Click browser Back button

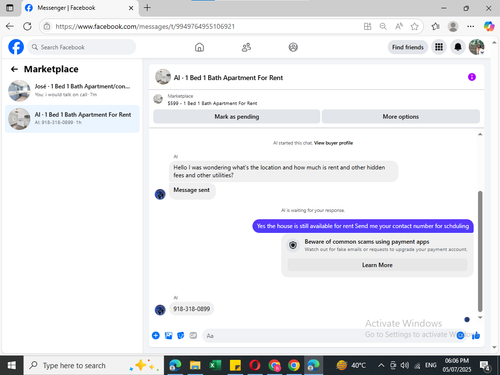tap(10, 26)
